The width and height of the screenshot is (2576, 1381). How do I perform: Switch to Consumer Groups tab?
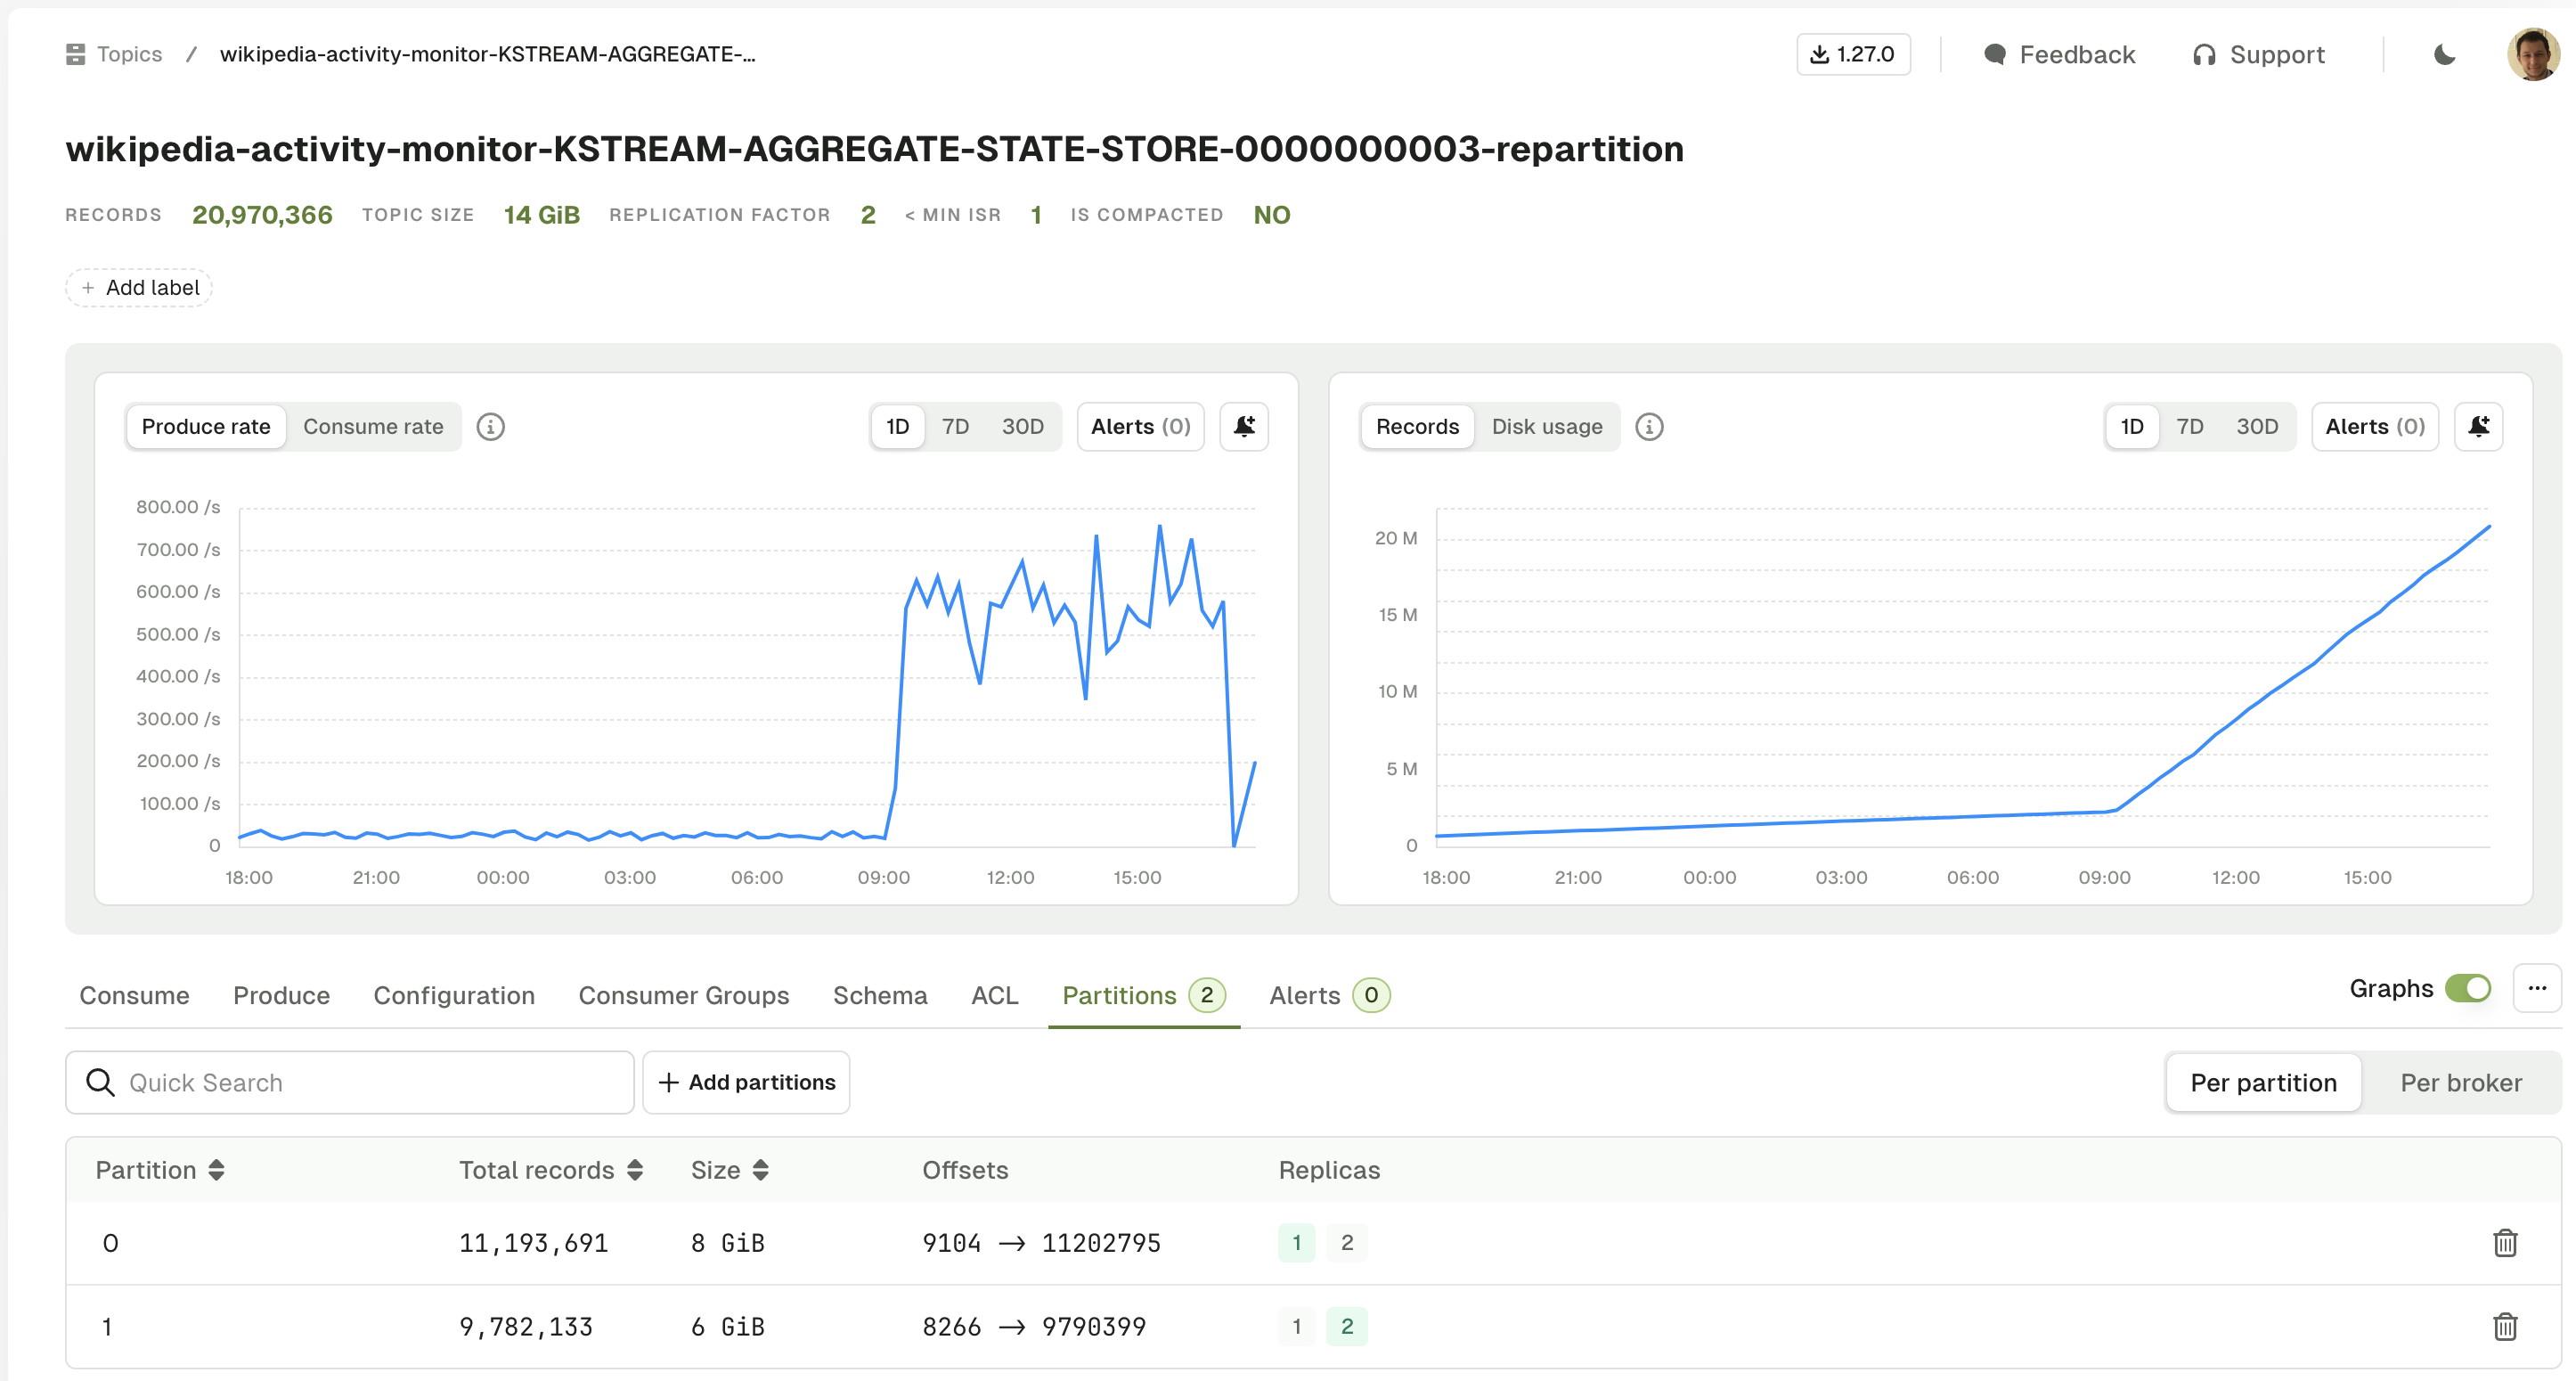coord(684,995)
